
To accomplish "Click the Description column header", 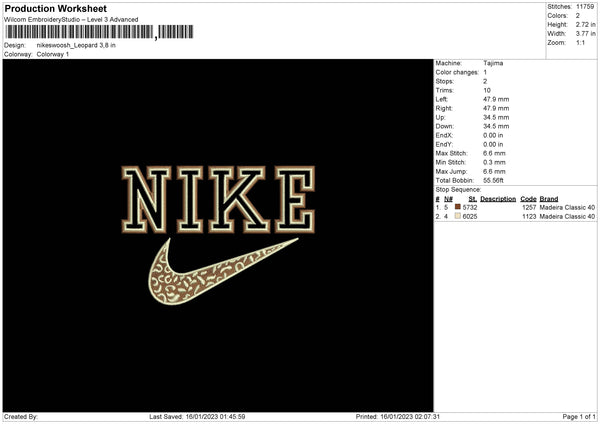I will pos(498,199).
